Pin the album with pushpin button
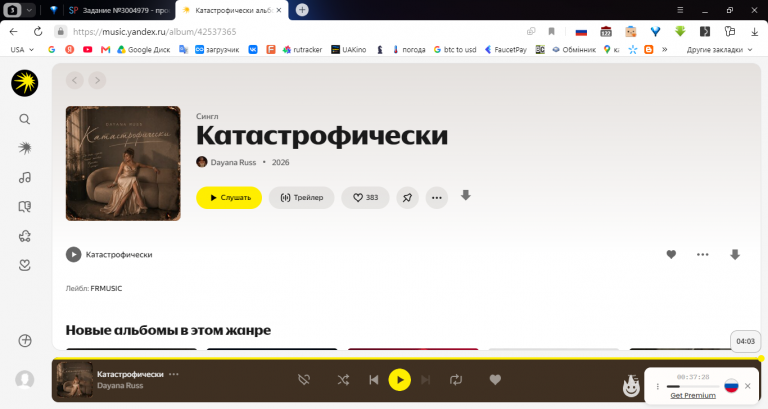The width and height of the screenshot is (768, 409). 408,198
